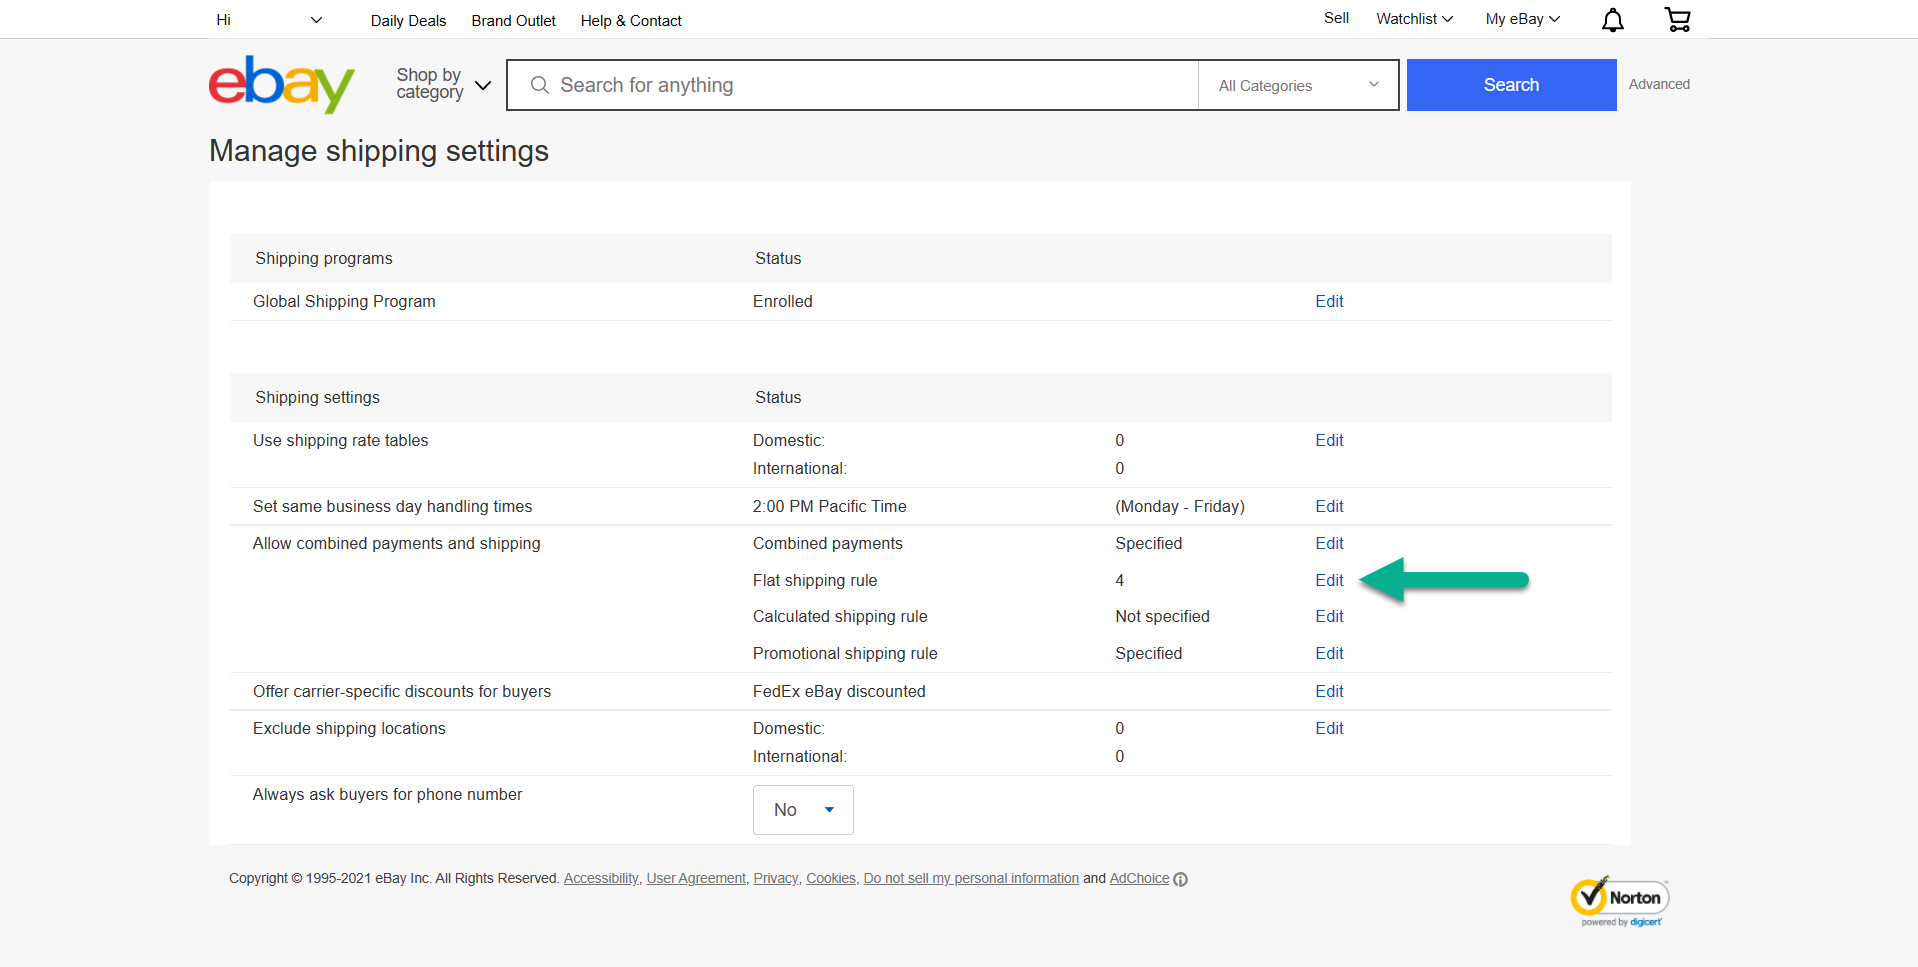Open the notifications bell icon
Image resolution: width=1918 pixels, height=967 pixels.
coord(1612,20)
